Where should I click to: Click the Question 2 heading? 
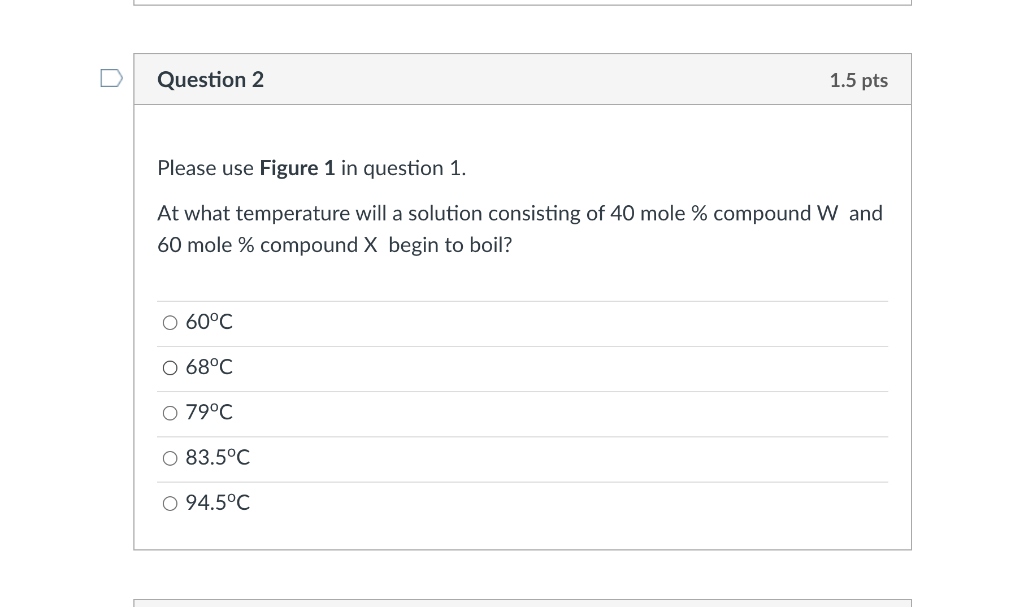210,80
